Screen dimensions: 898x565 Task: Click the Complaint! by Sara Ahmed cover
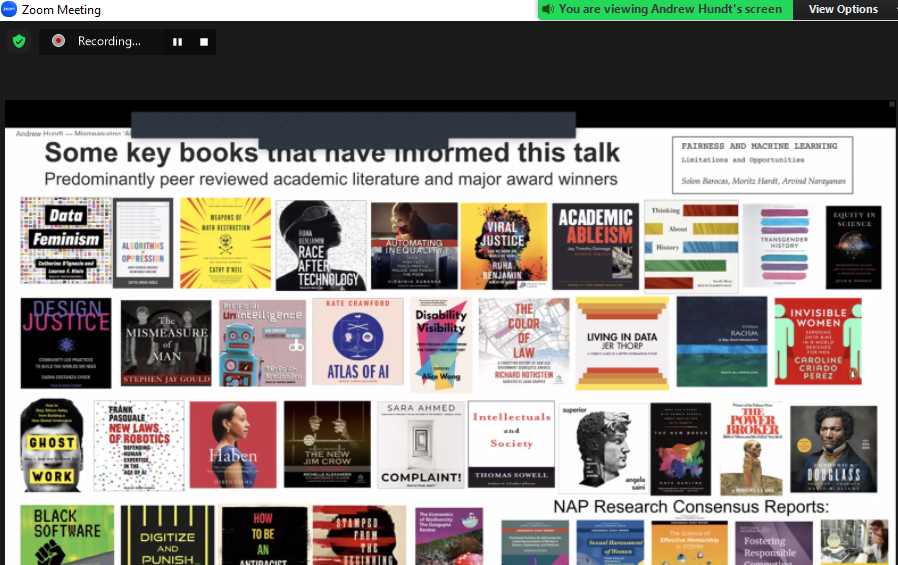click(x=421, y=445)
